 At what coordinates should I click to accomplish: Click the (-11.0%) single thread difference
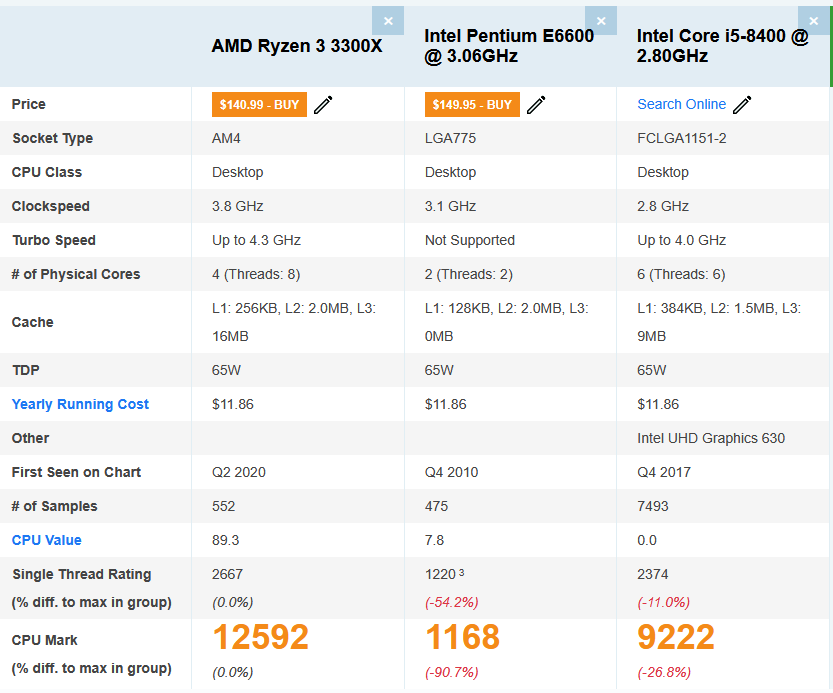(x=664, y=603)
